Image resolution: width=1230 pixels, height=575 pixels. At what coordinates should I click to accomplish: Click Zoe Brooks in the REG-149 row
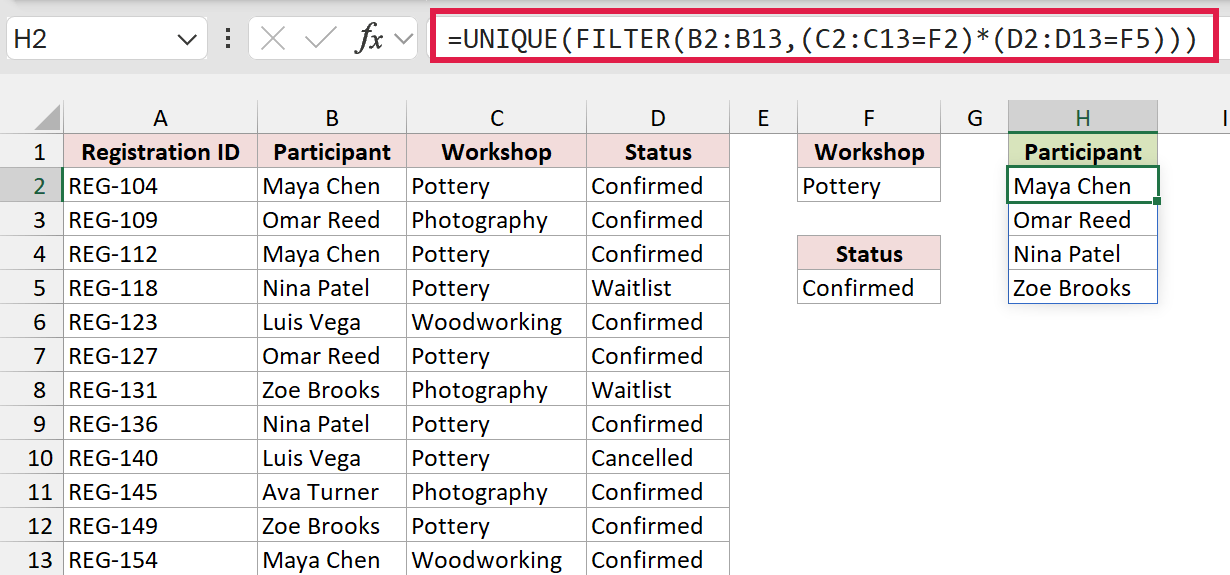pyautogui.click(x=332, y=526)
